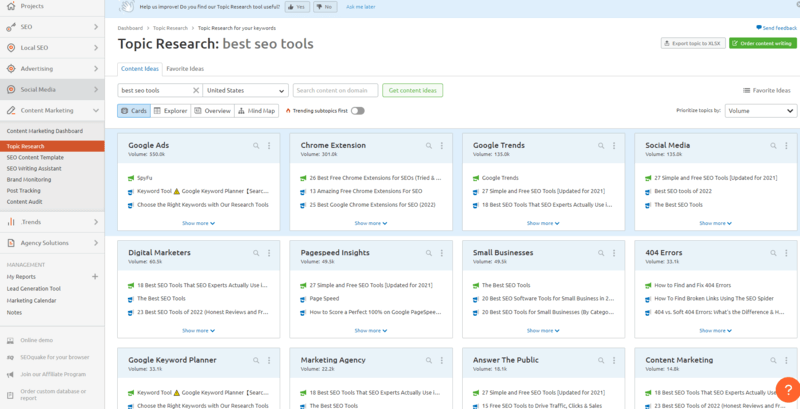Image resolution: width=800 pixels, height=409 pixels.
Task: Open the three-dot menu on Chrome Extension card
Action: pos(442,145)
